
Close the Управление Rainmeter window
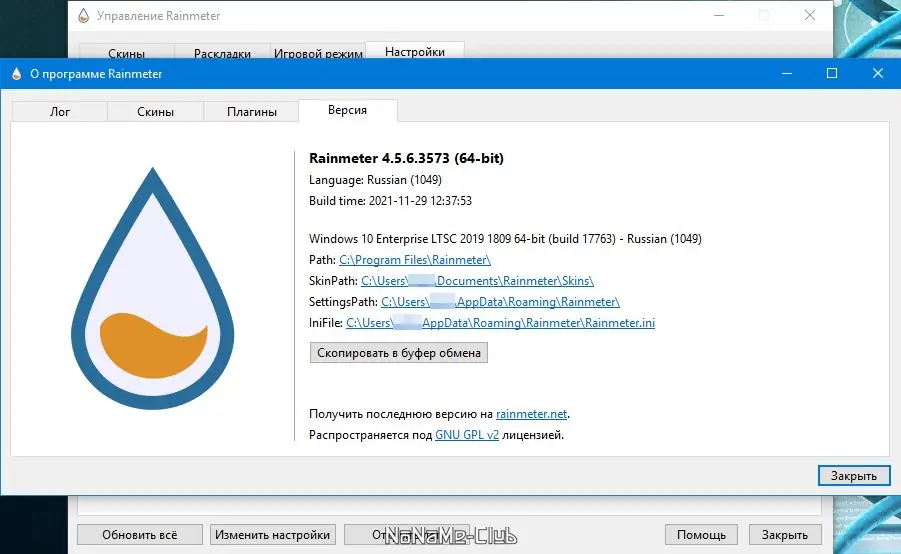click(x=810, y=16)
